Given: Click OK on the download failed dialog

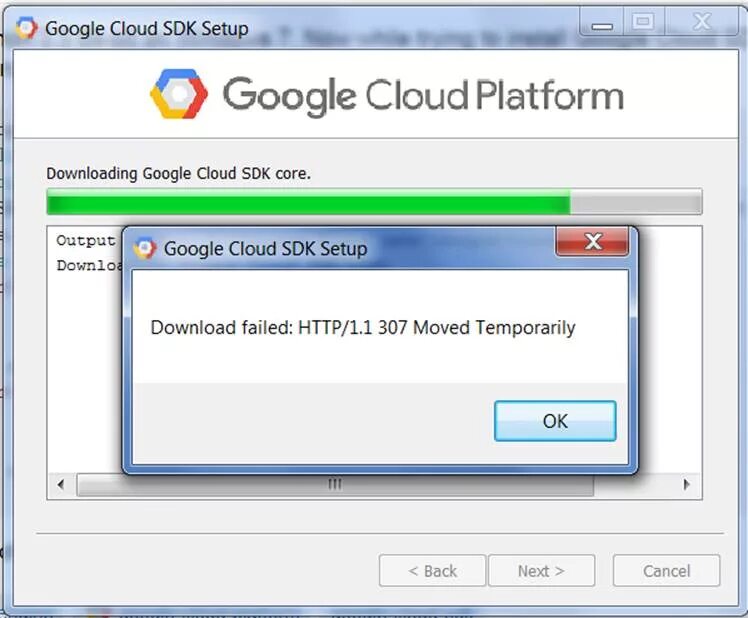Looking at the screenshot, I should 555,421.
